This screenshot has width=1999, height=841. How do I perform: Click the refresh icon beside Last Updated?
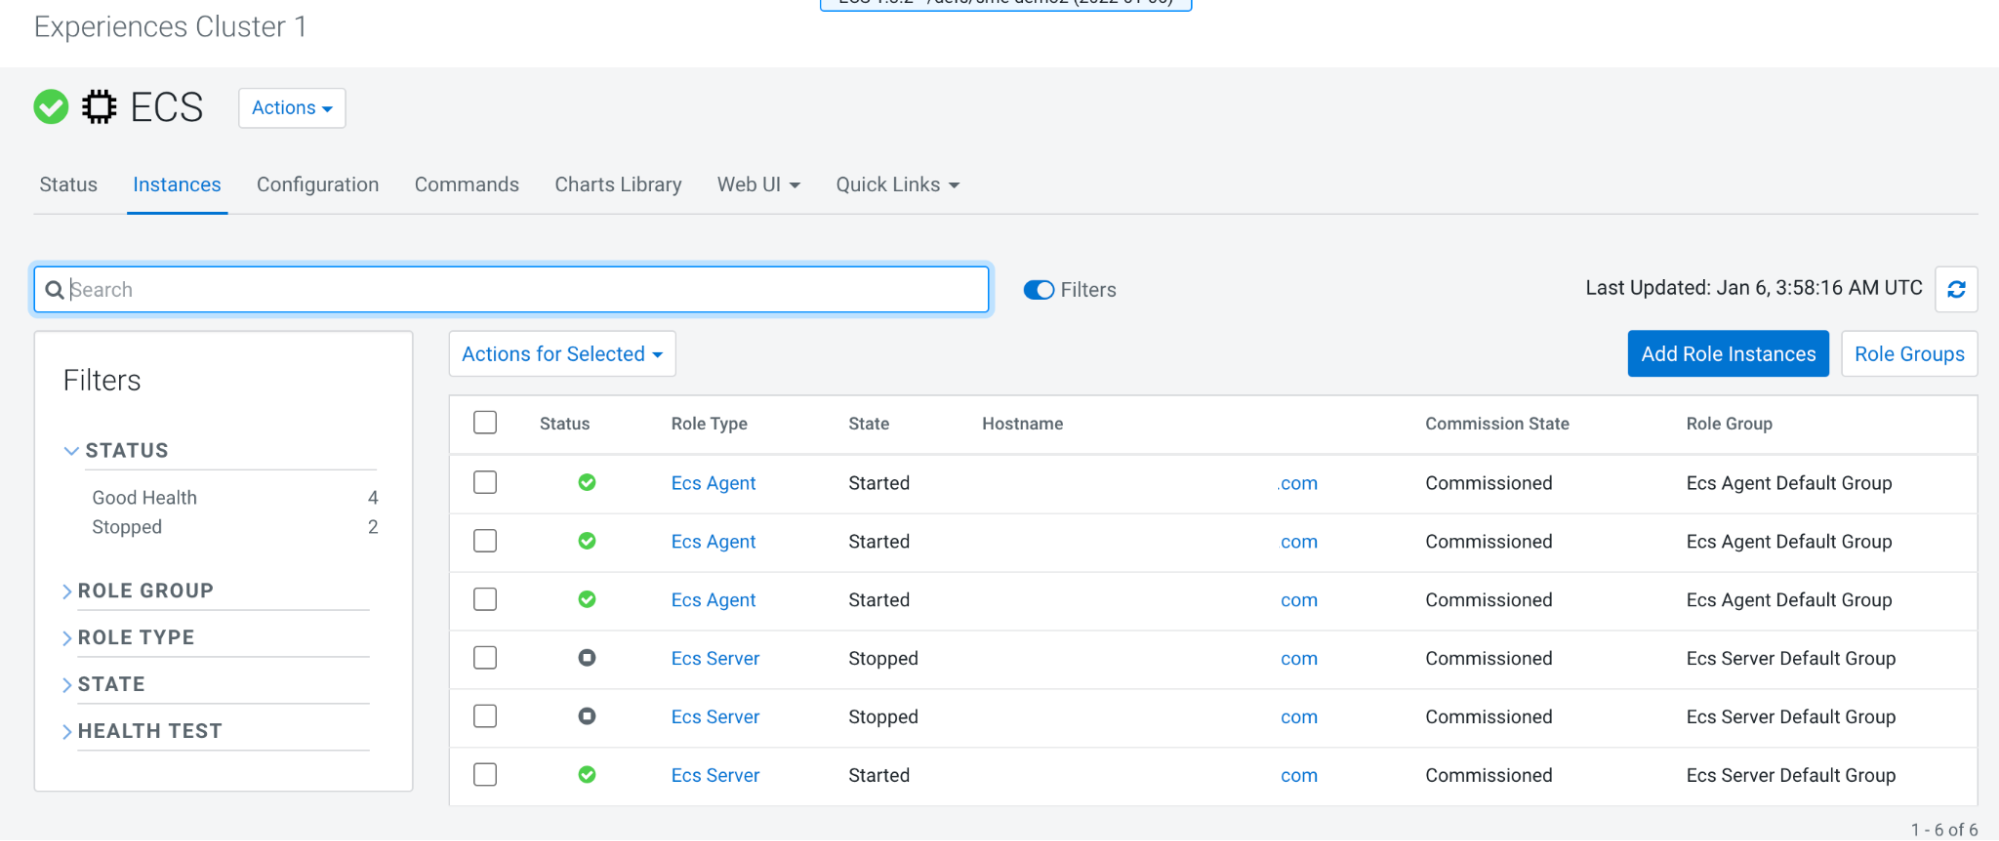(x=1956, y=289)
